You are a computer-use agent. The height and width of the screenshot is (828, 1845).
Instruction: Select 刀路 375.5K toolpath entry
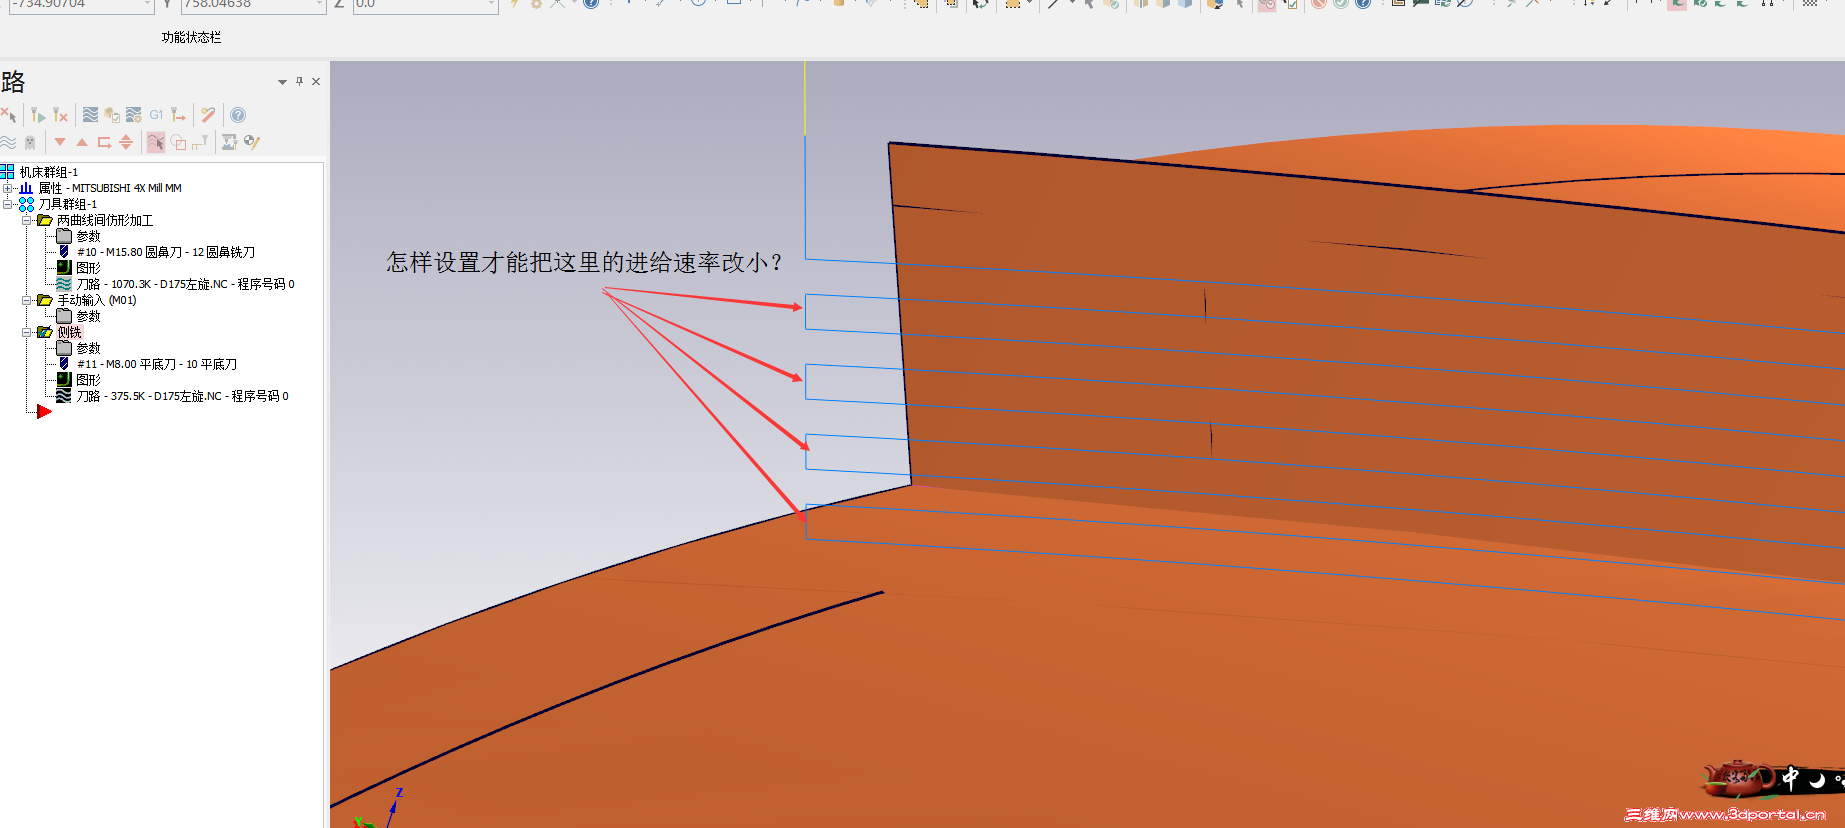(x=182, y=396)
